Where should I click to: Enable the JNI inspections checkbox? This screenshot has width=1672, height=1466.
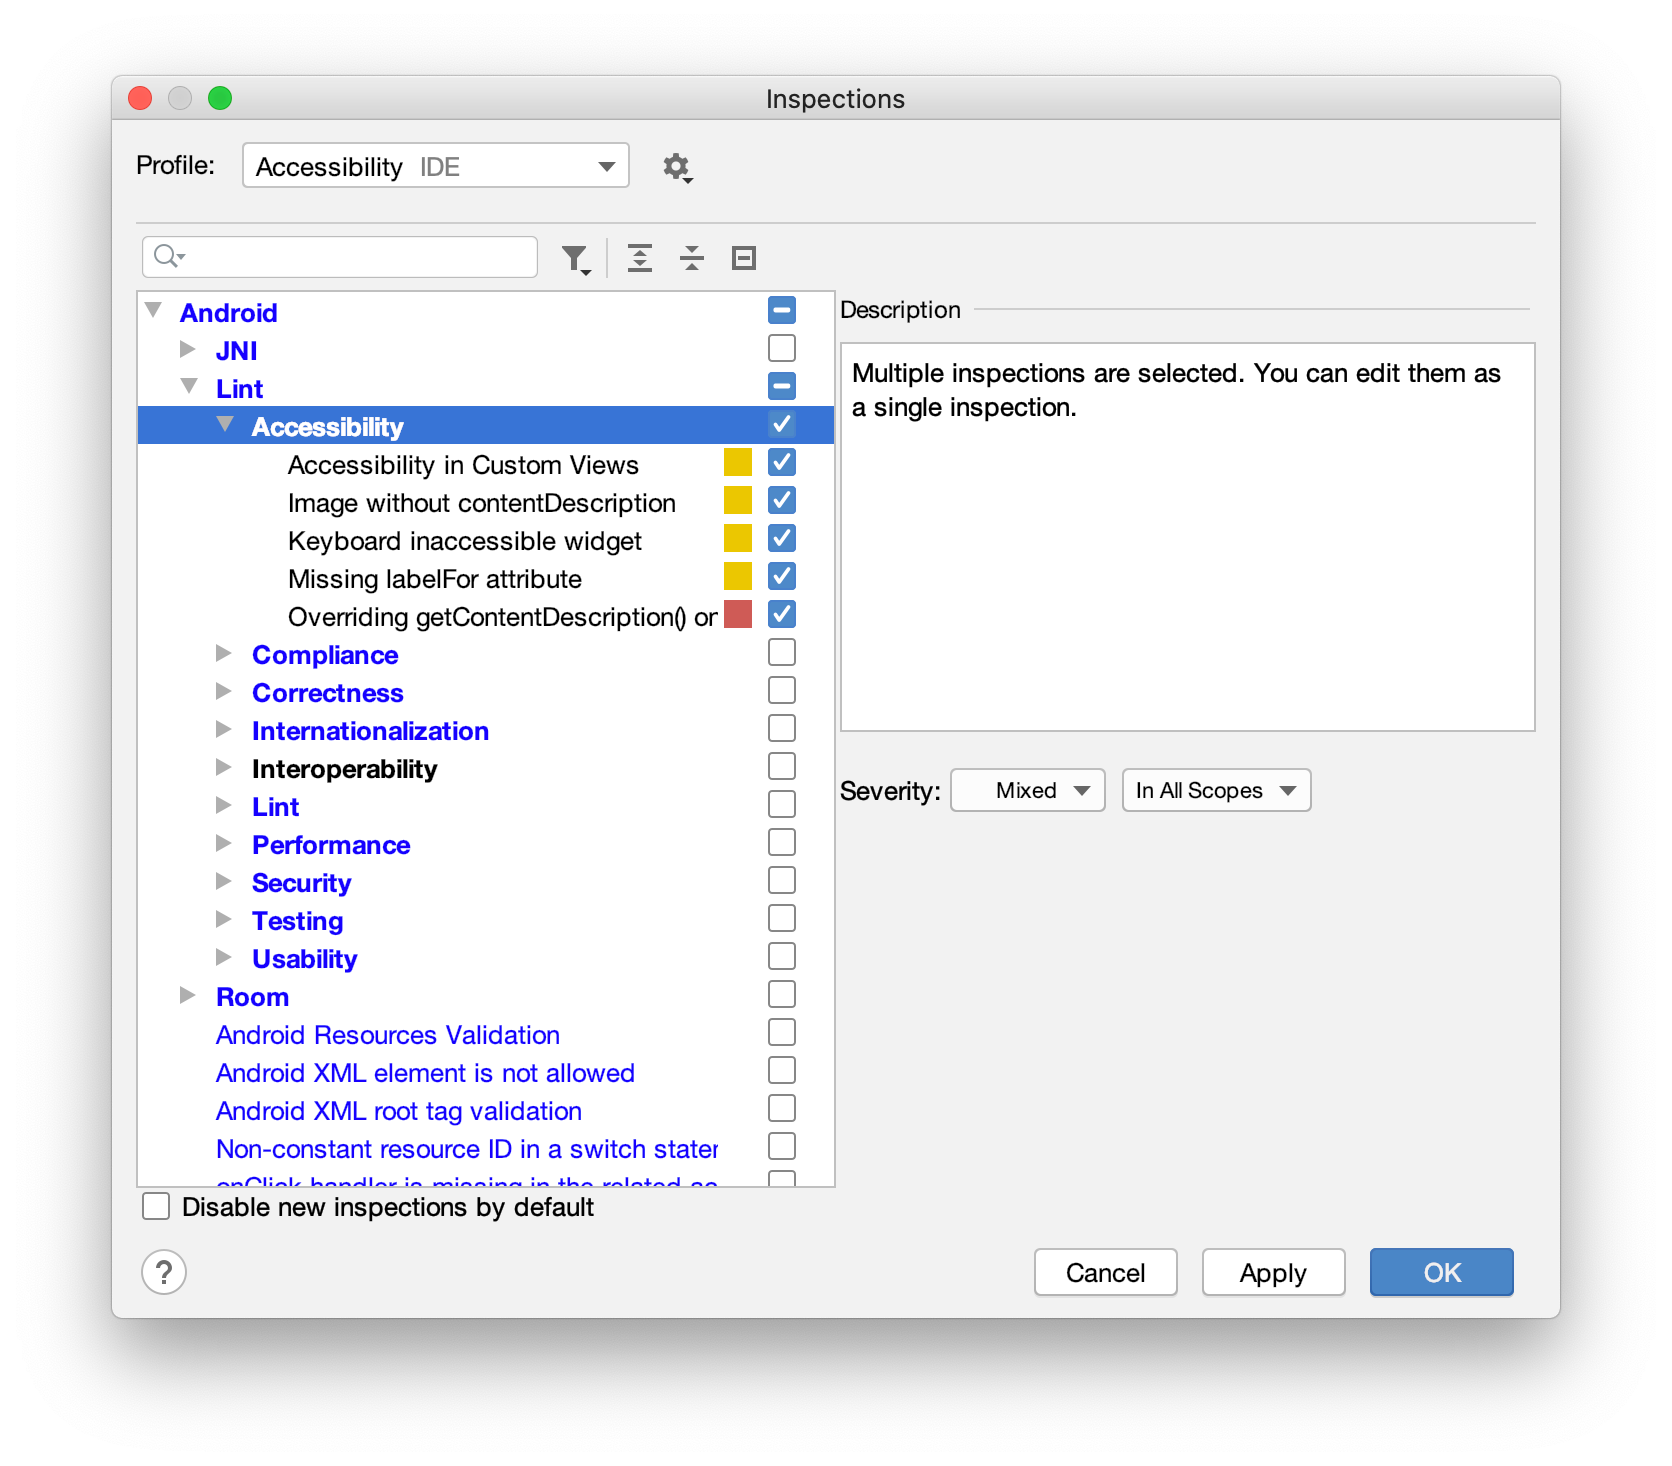(x=782, y=348)
